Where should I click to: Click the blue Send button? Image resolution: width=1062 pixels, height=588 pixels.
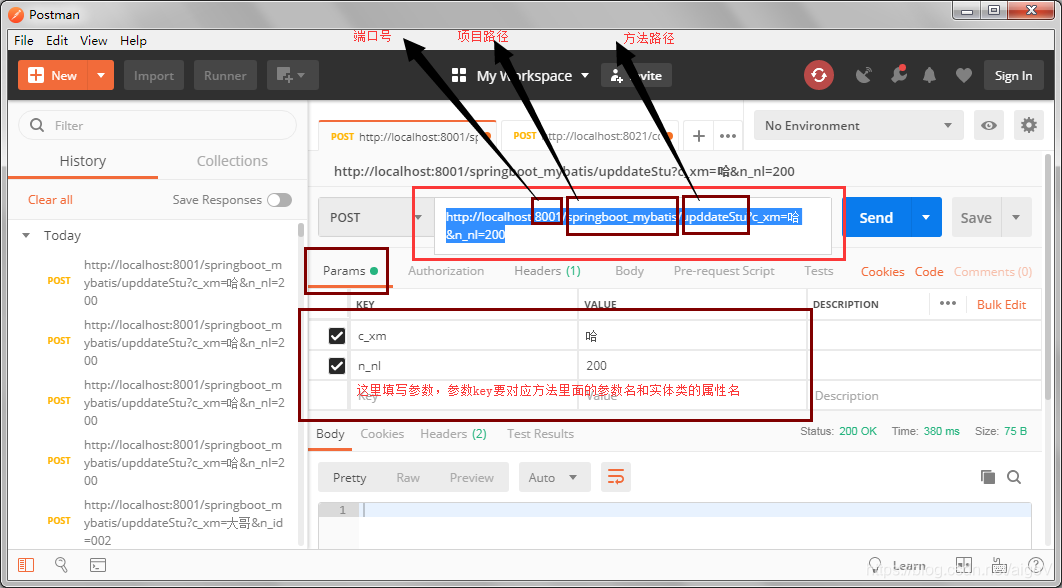click(x=876, y=217)
